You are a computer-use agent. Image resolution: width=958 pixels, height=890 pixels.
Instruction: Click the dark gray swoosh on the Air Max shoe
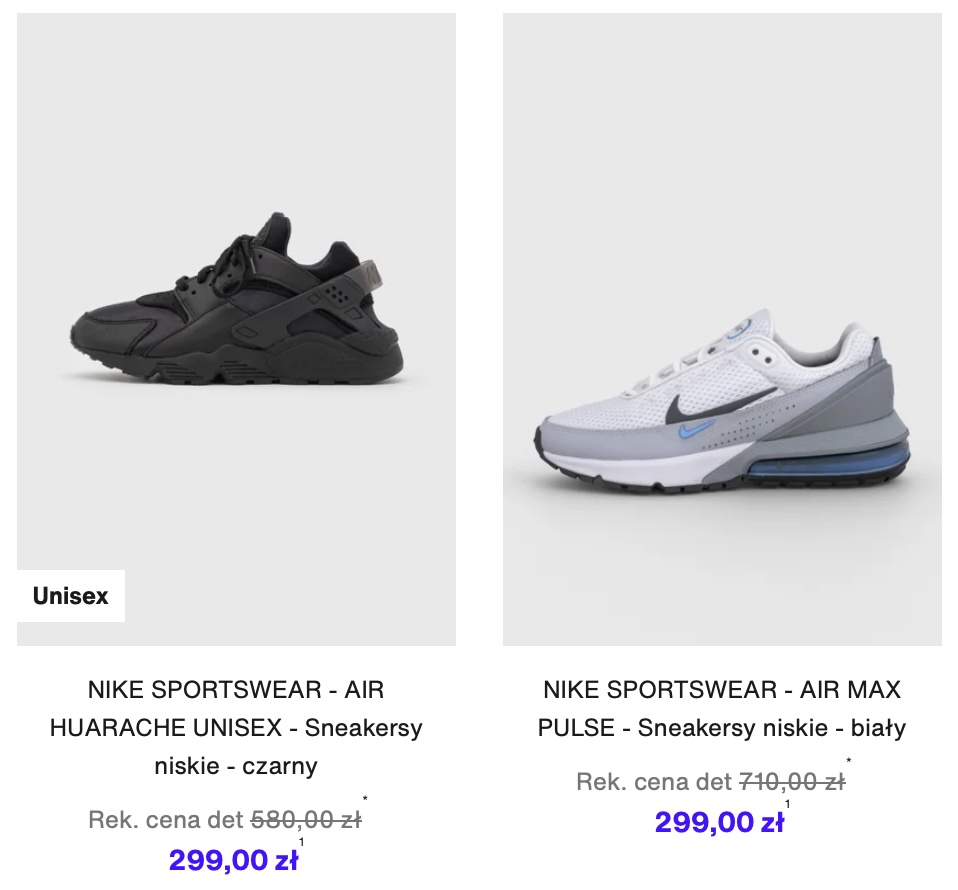click(x=722, y=404)
